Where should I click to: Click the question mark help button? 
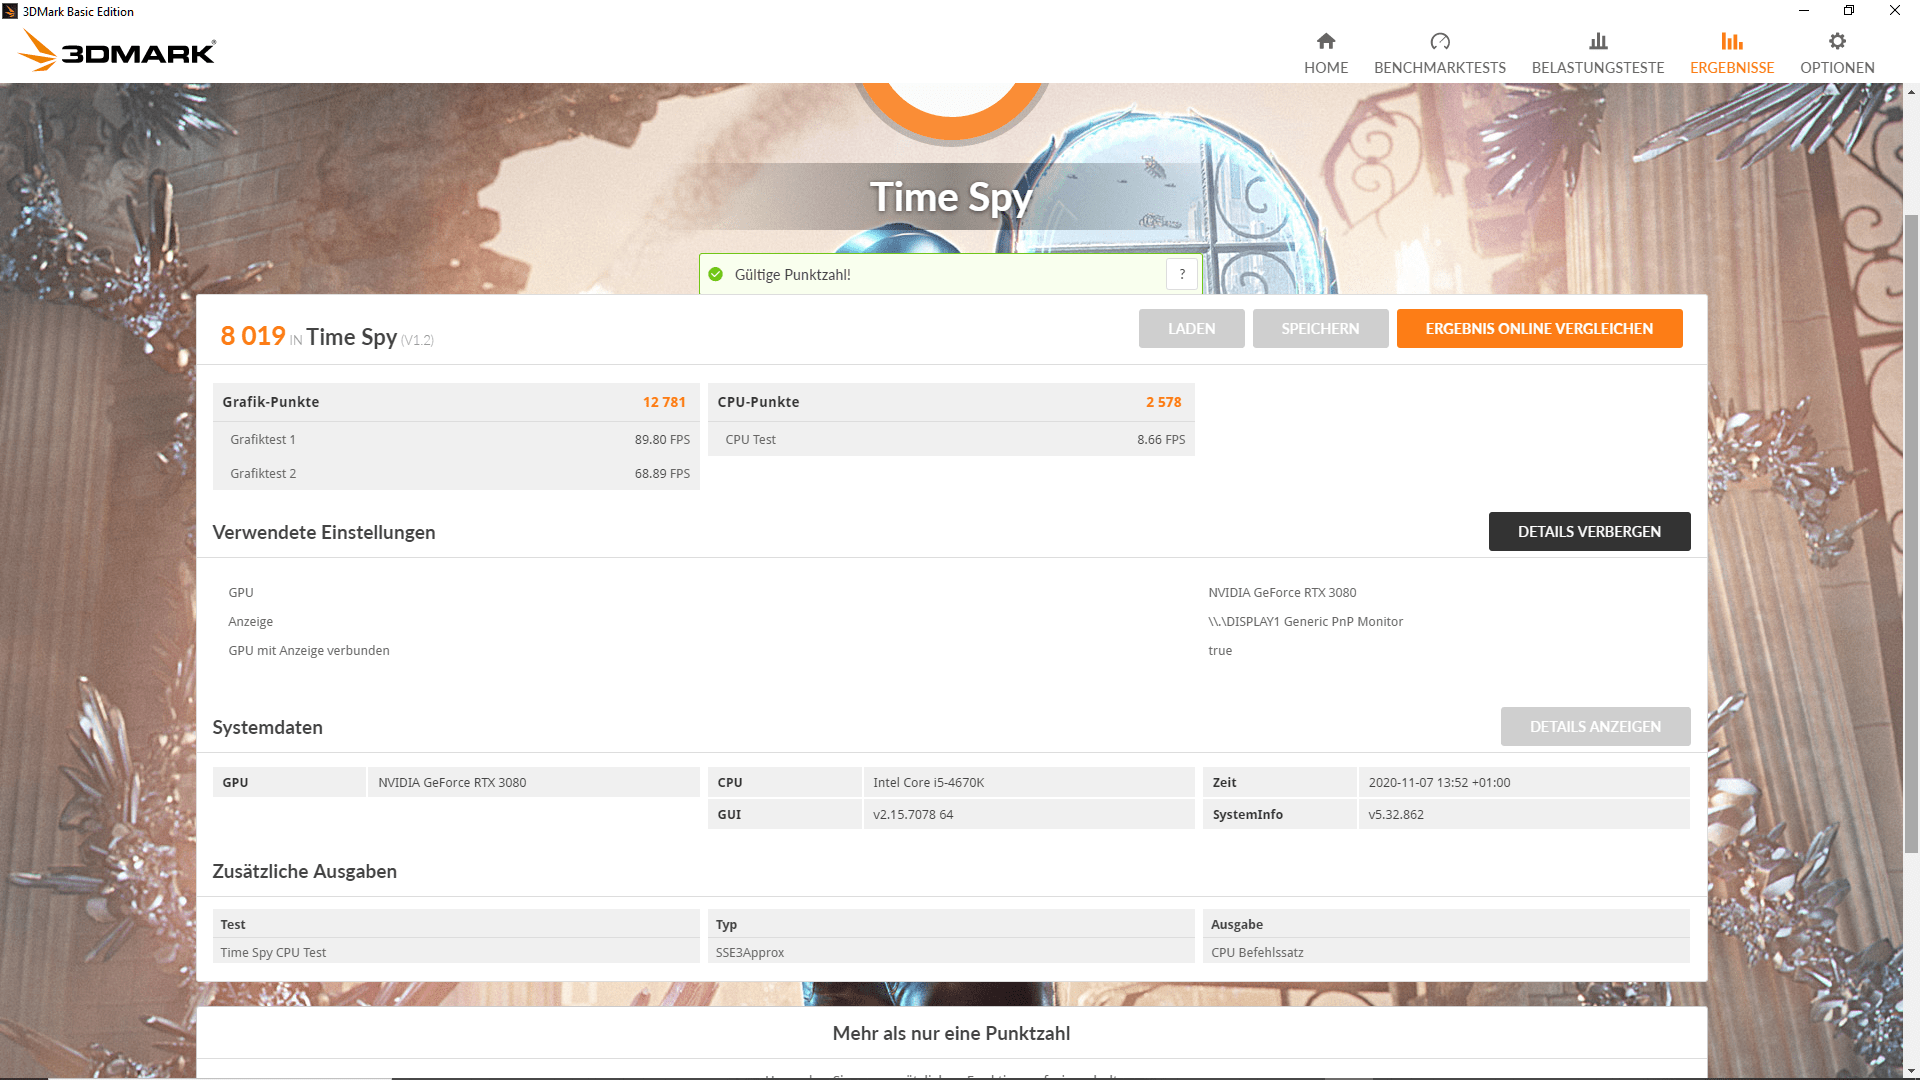coord(1182,274)
